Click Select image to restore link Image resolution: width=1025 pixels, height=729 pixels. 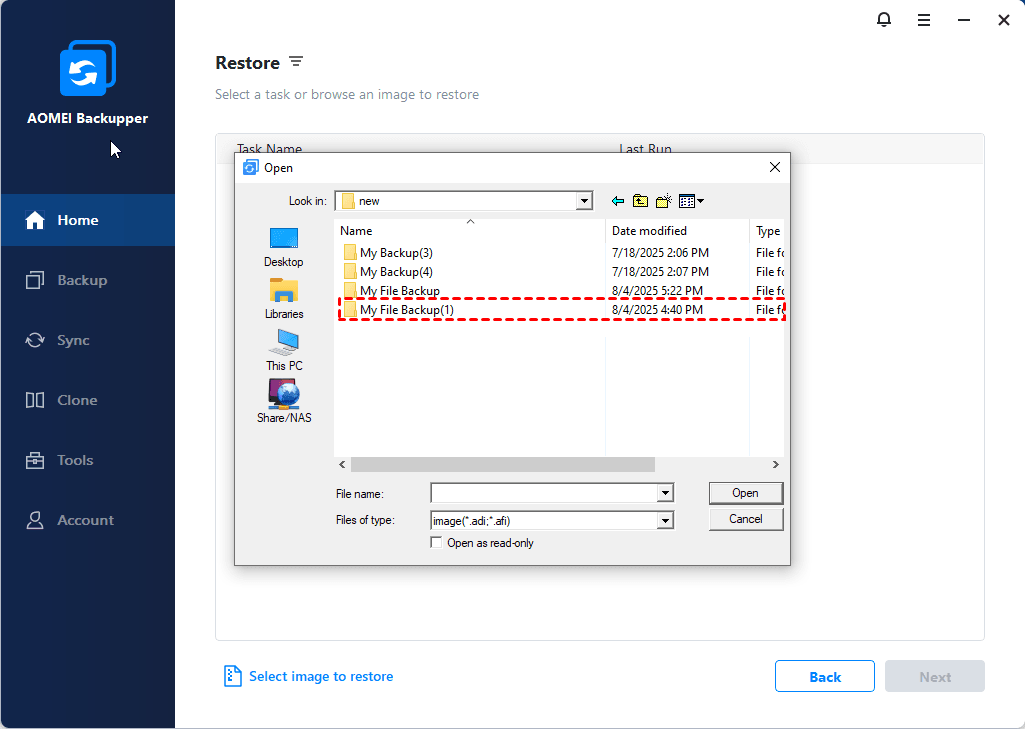click(x=321, y=677)
